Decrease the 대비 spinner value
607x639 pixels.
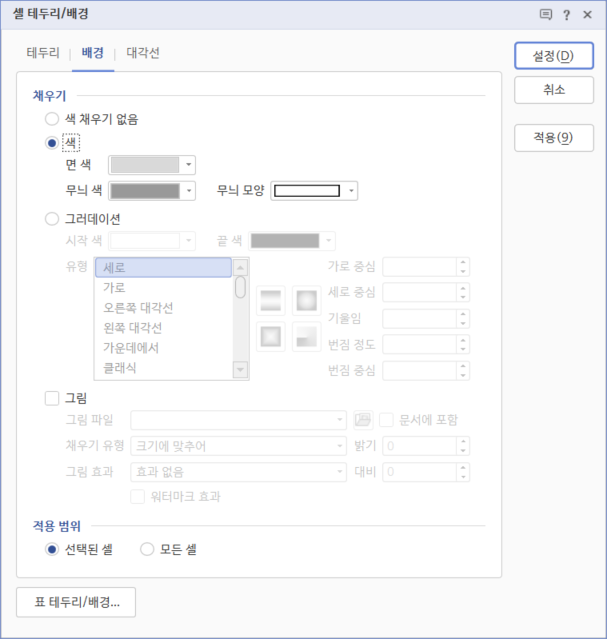pyautogui.click(x=463, y=476)
